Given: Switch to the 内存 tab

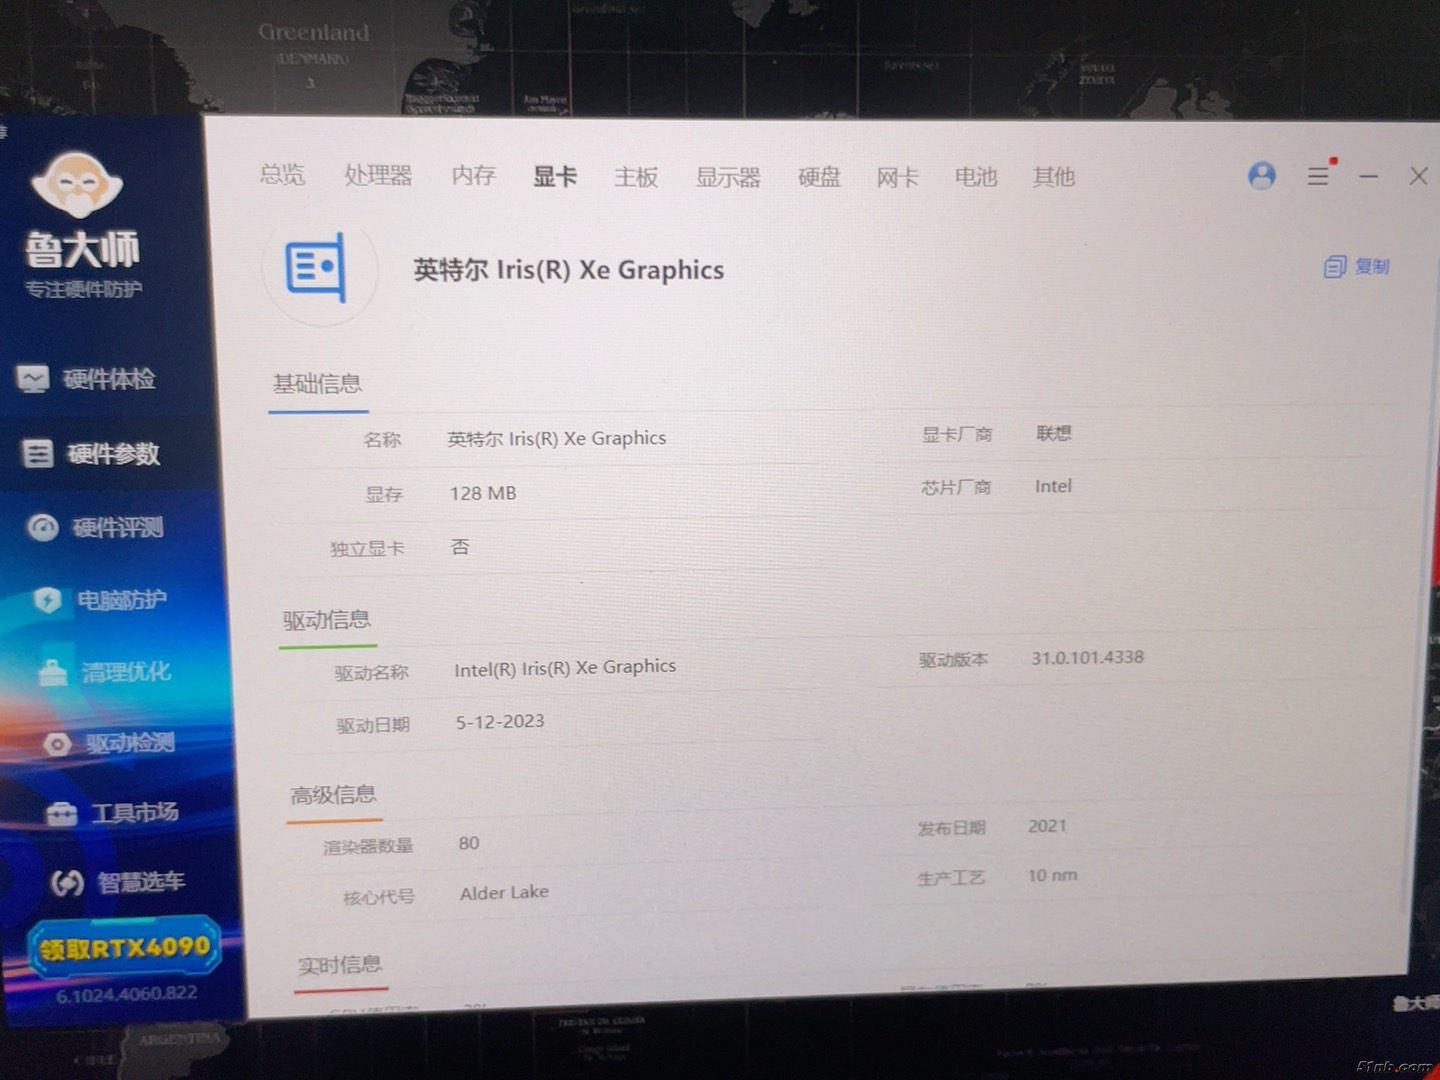Looking at the screenshot, I should (473, 175).
